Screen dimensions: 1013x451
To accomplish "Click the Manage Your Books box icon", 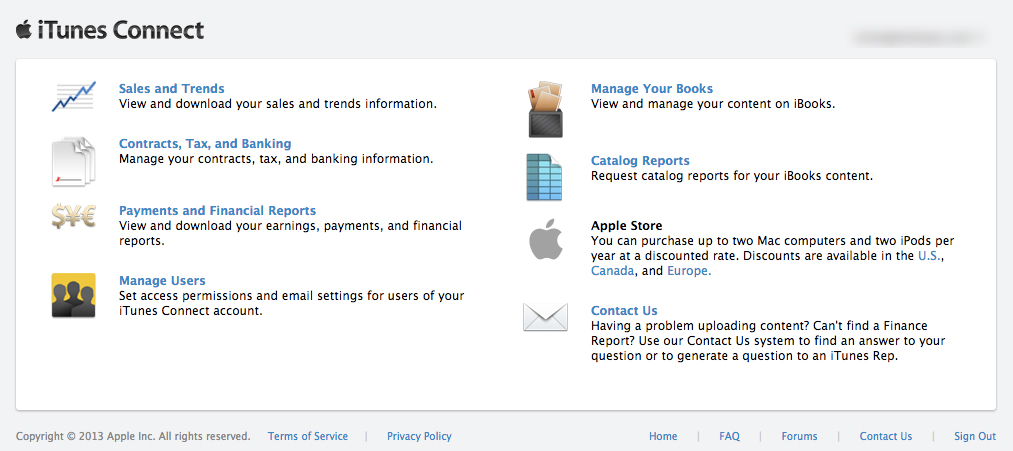I will (546, 109).
